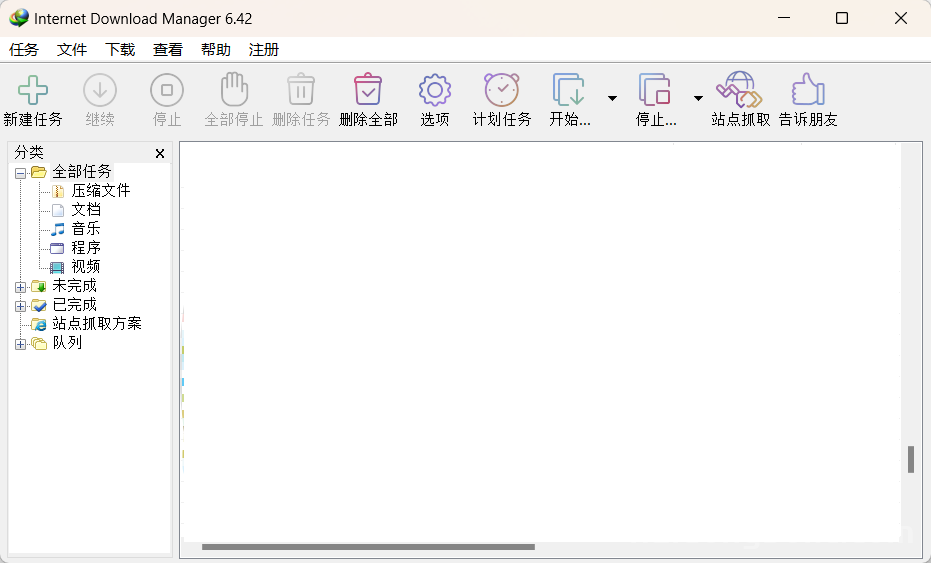Click the 分类 panel header text

[29, 153]
